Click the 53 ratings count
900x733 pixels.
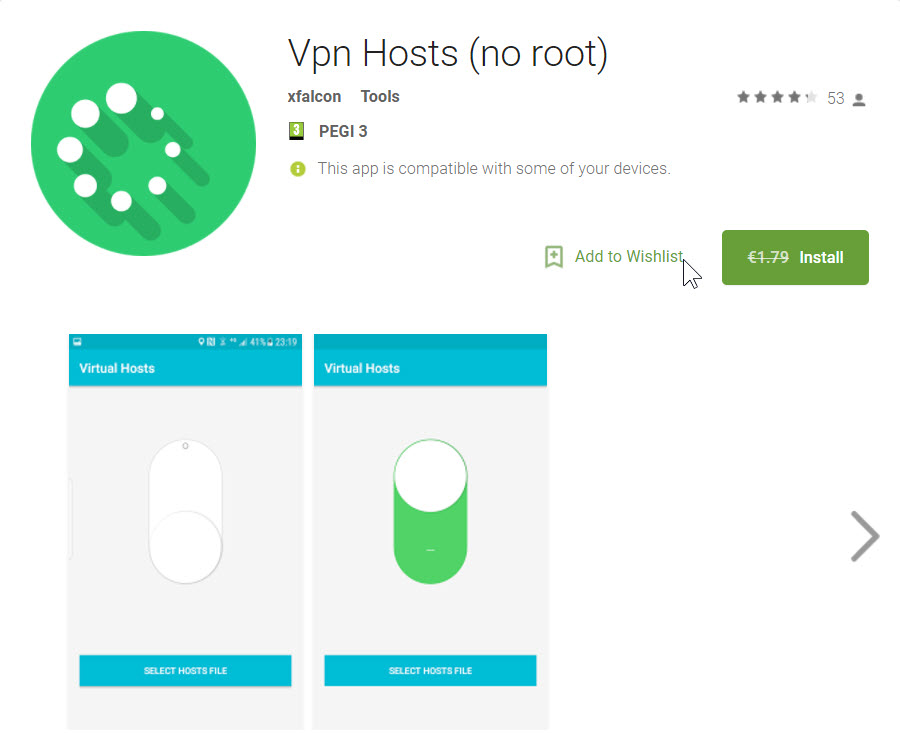[835, 99]
